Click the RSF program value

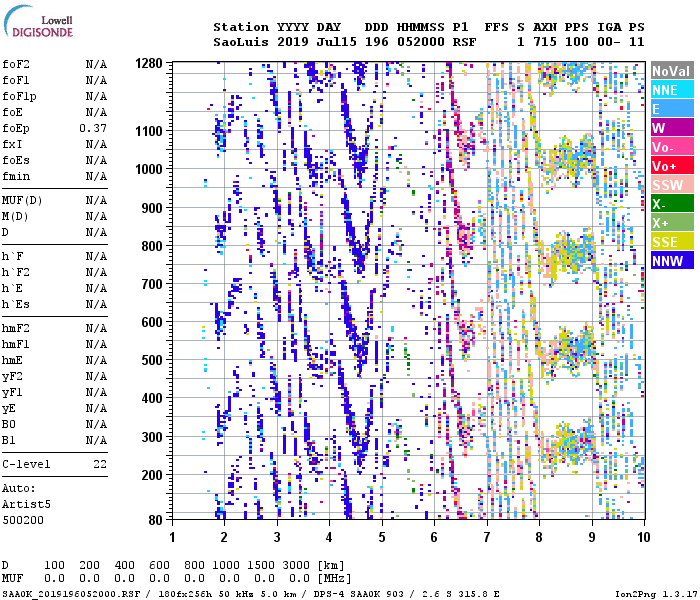pyautogui.click(x=464, y=42)
